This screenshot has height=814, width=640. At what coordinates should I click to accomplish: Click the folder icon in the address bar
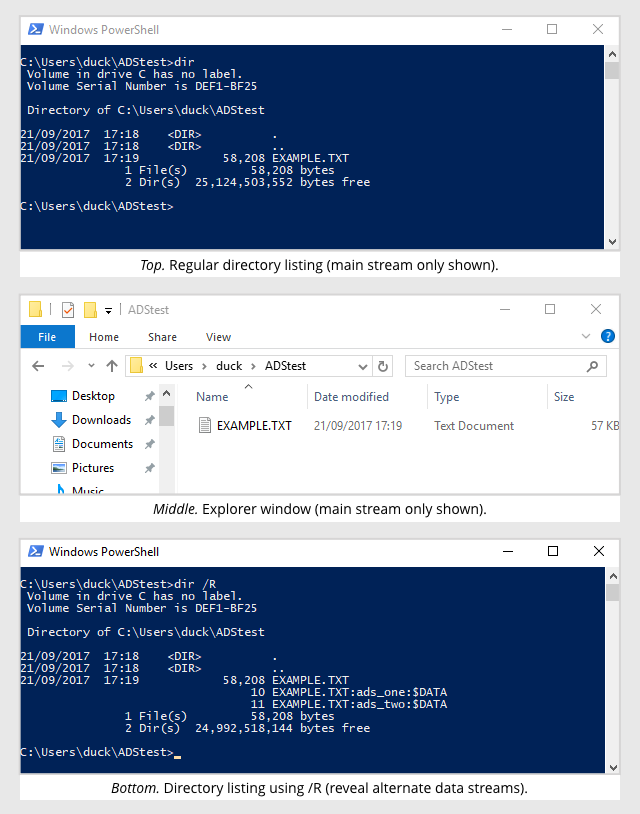pos(137,365)
